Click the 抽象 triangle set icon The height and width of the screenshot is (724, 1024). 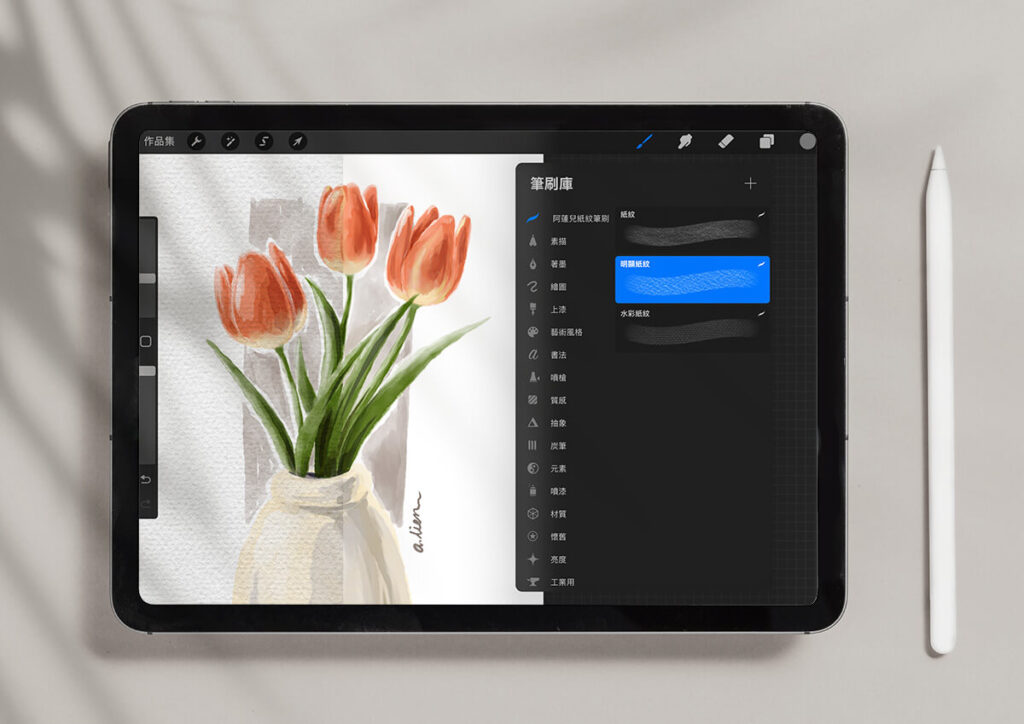[x=533, y=423]
